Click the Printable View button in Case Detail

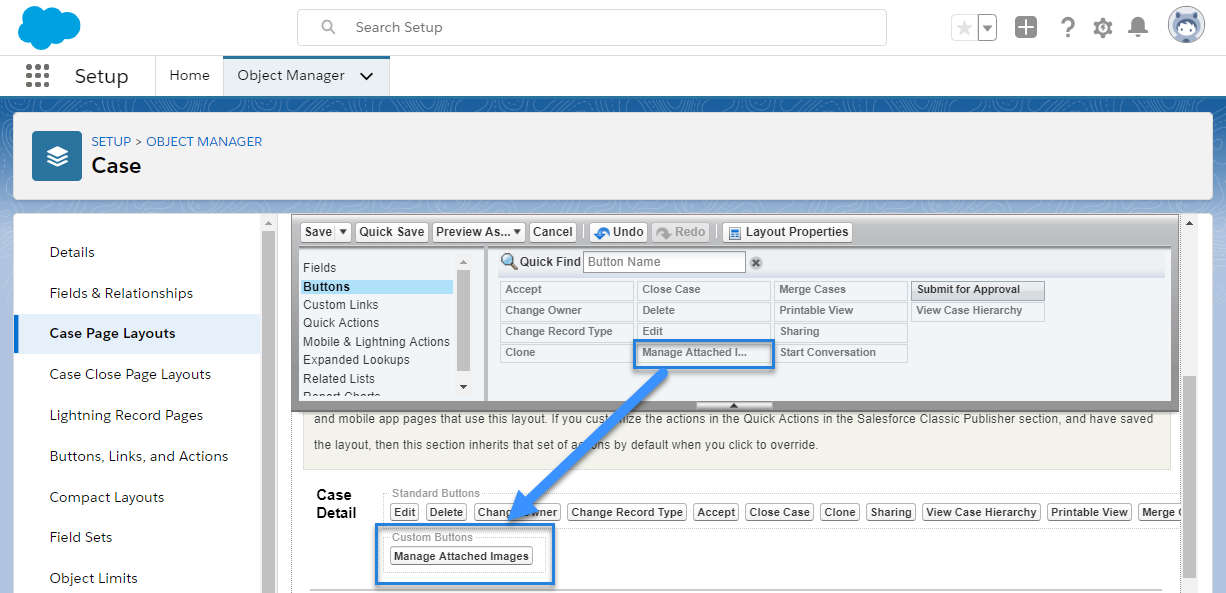[x=1088, y=512]
